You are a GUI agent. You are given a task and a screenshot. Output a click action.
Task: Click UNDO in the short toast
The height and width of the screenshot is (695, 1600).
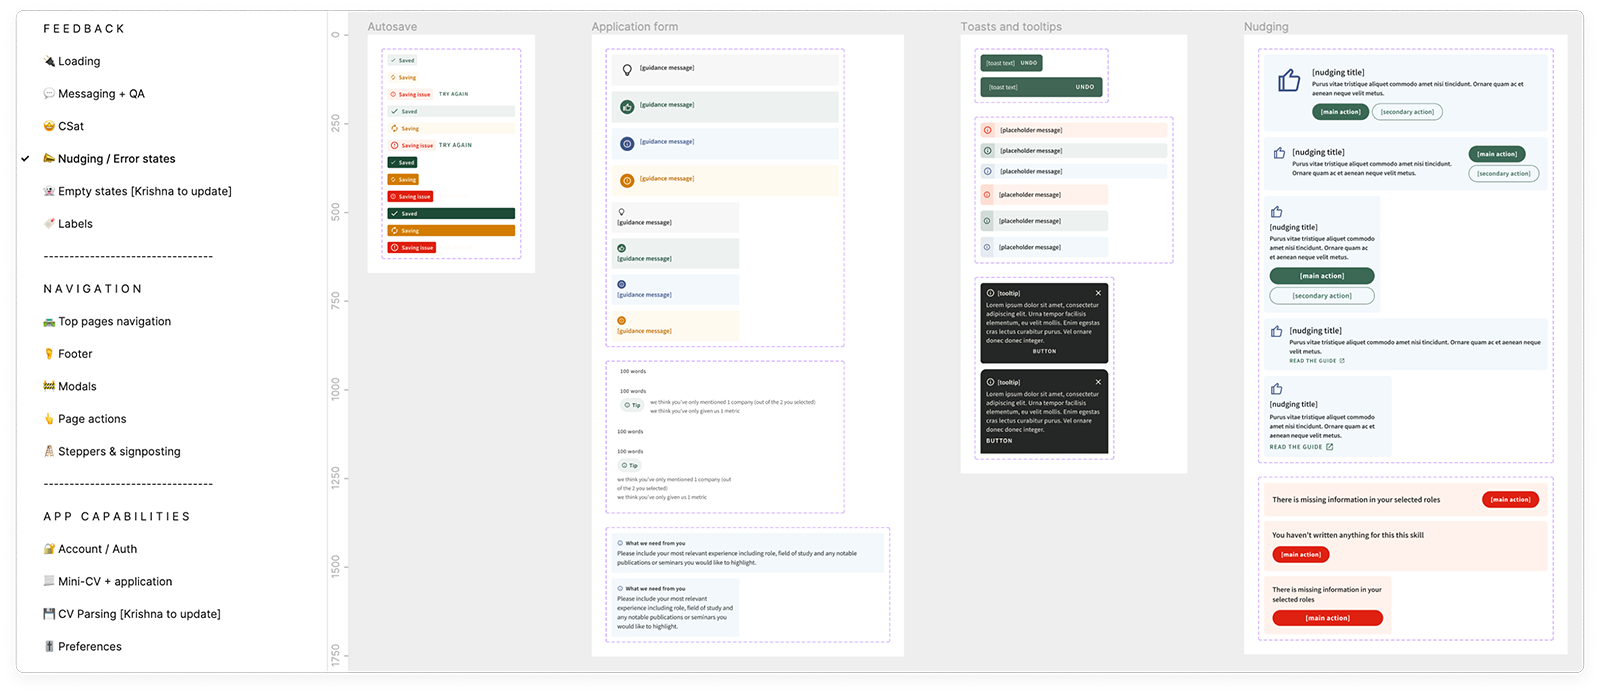click(1028, 63)
